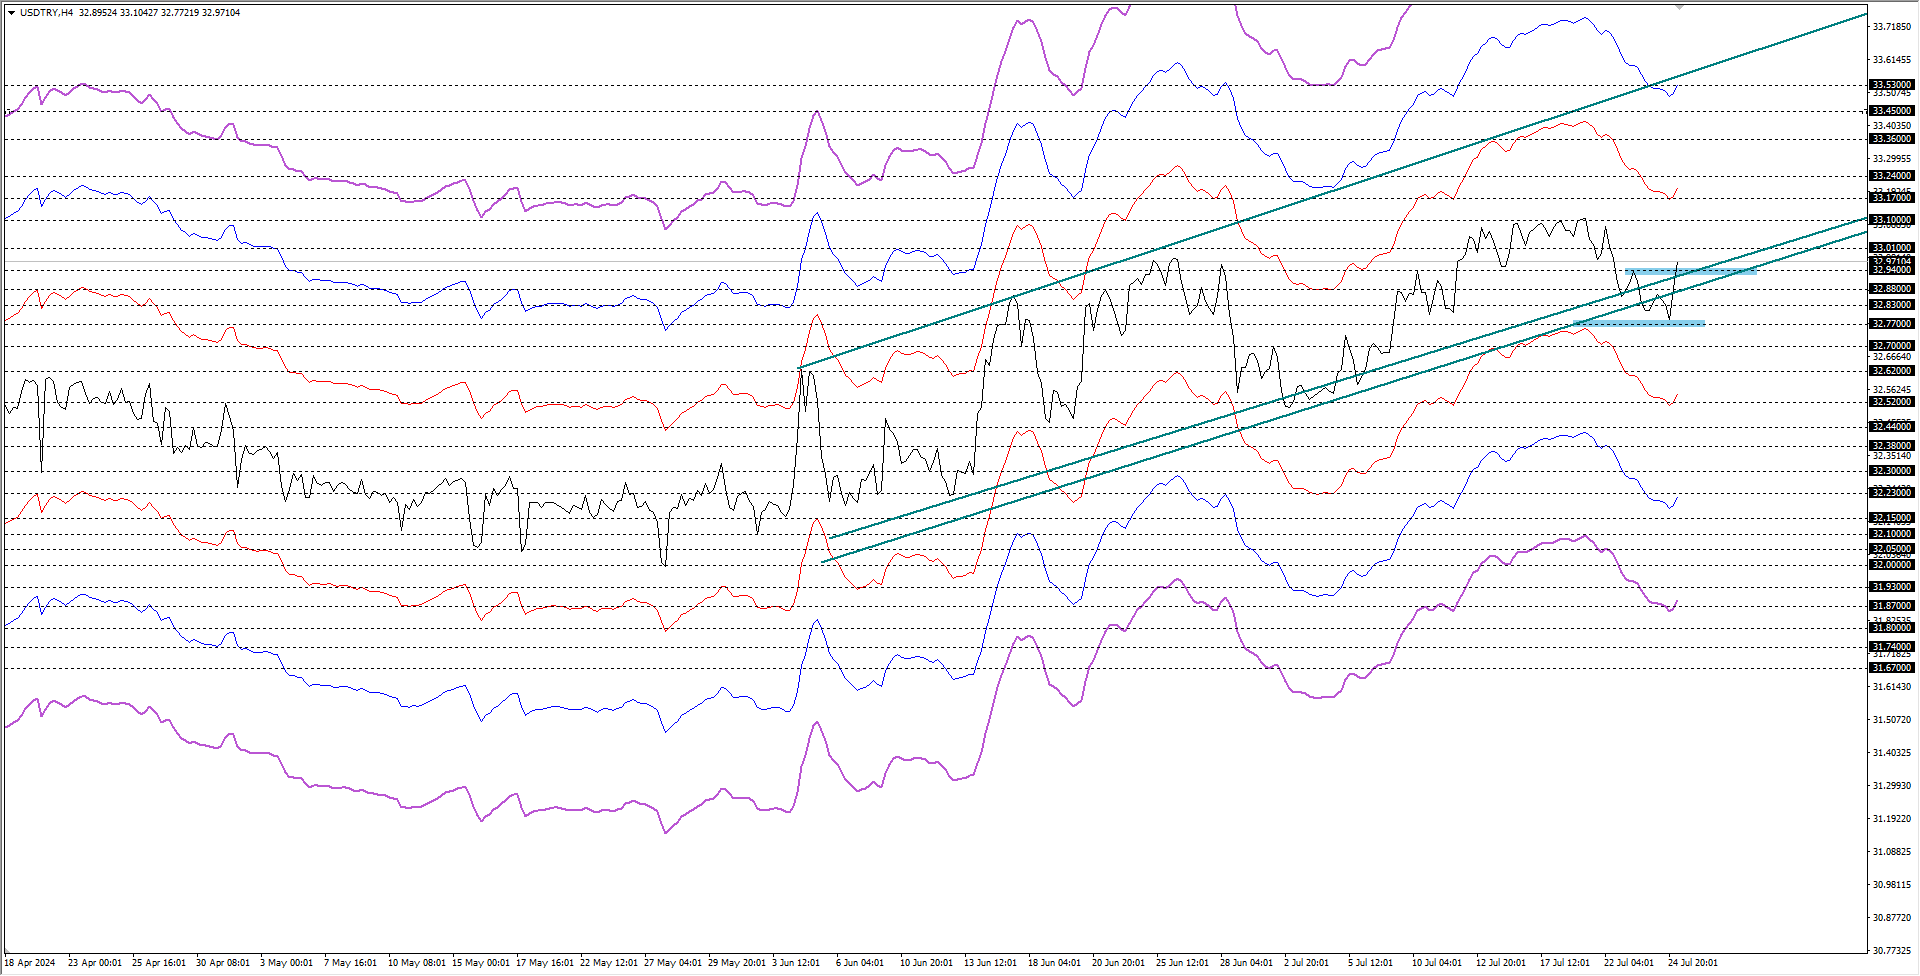Select the upper blue rectangle near 32.94
Image resolution: width=1920 pixels, height=976 pixels.
(x=1691, y=271)
